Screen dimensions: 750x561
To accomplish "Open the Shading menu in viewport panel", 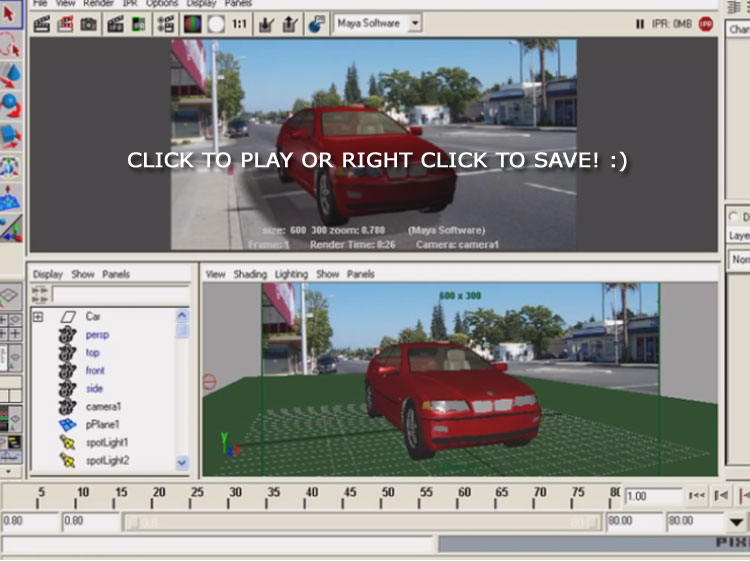I will click(250, 274).
